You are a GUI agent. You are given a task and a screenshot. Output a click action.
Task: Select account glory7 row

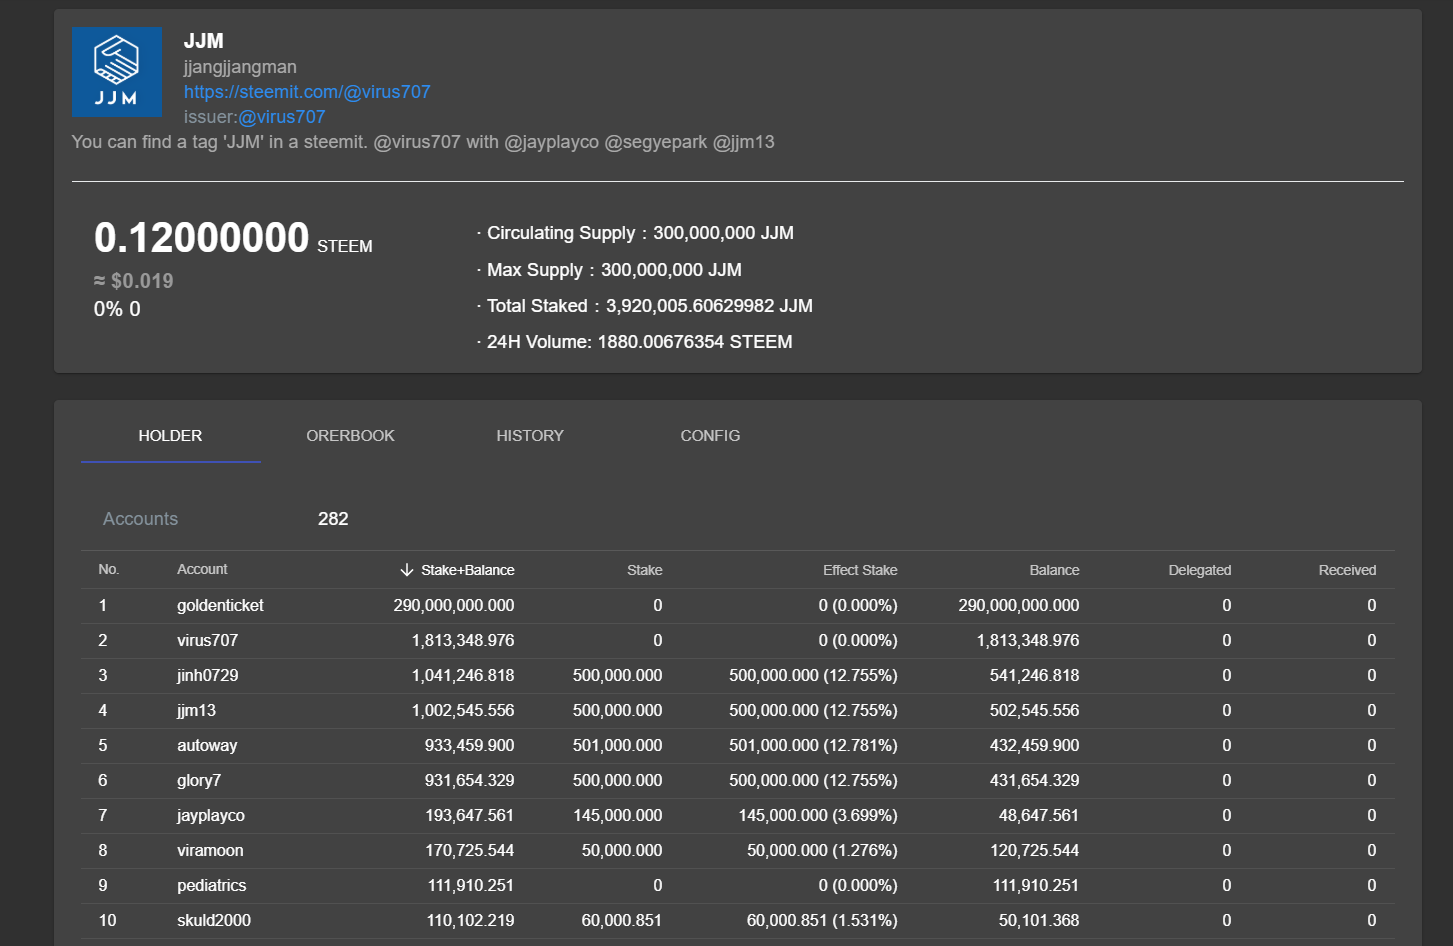click(738, 781)
